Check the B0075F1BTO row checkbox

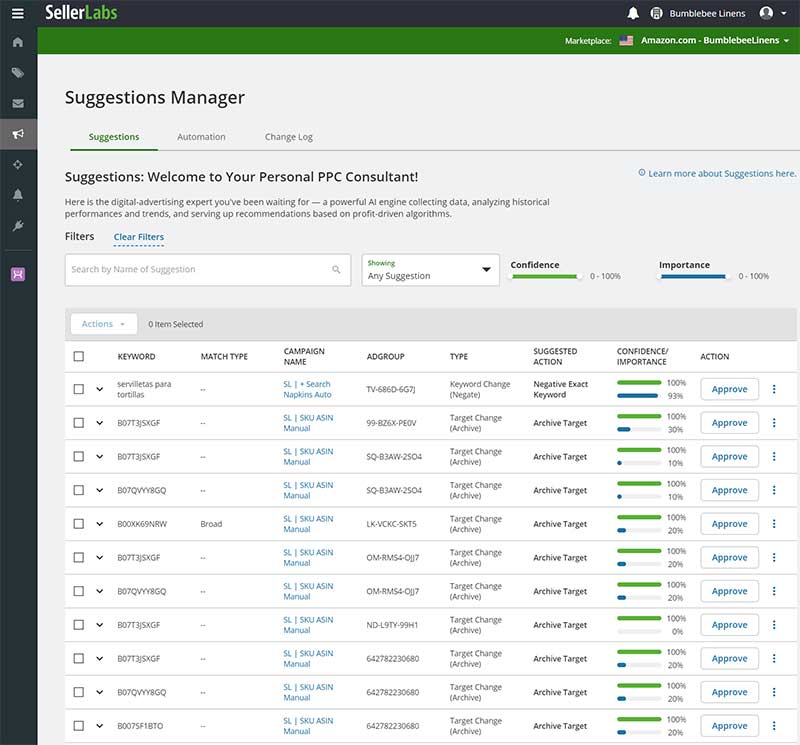[79, 726]
